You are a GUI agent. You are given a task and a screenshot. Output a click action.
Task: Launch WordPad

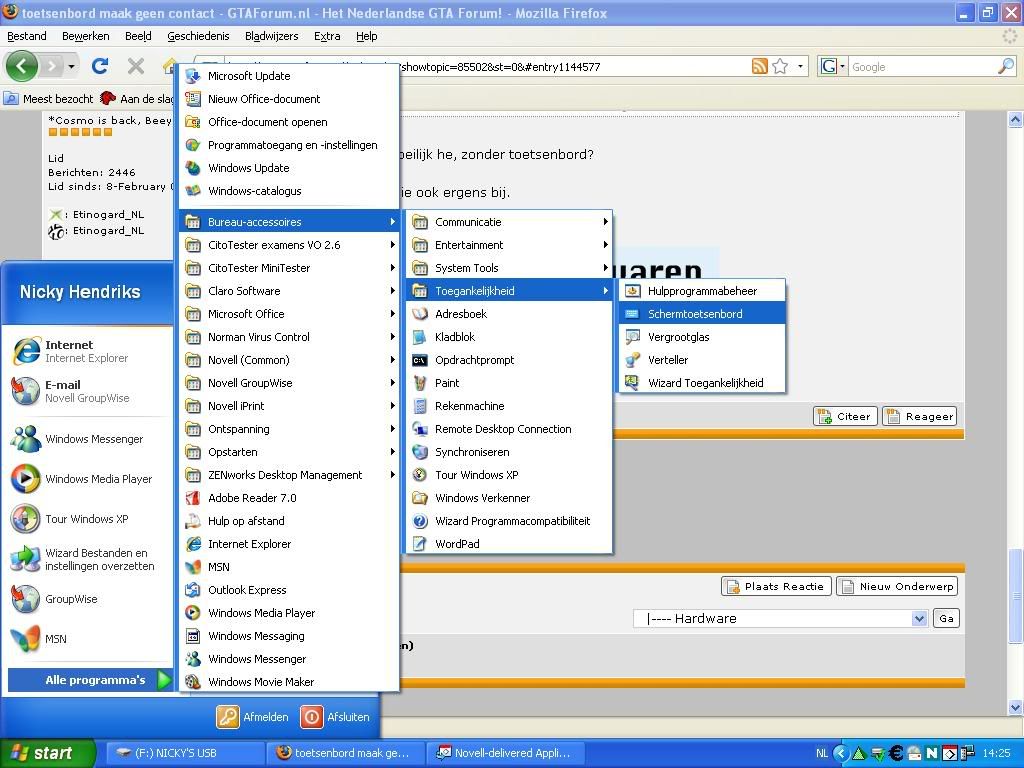(x=509, y=543)
